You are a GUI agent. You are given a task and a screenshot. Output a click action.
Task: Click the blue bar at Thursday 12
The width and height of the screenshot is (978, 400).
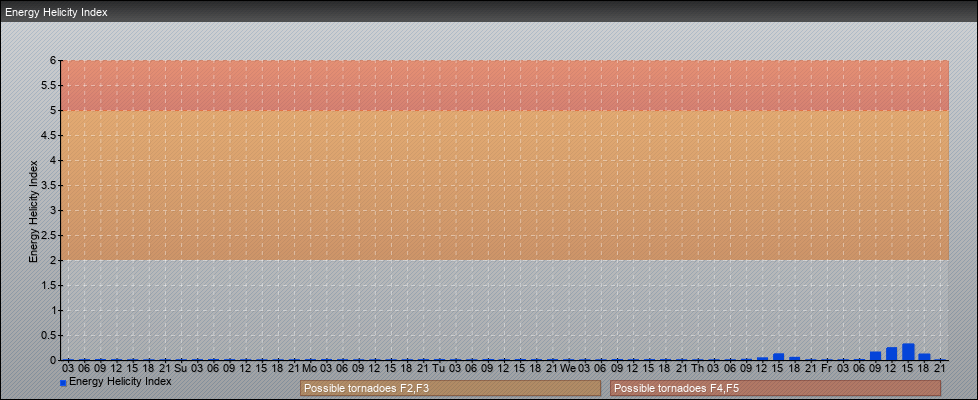[x=762, y=359]
